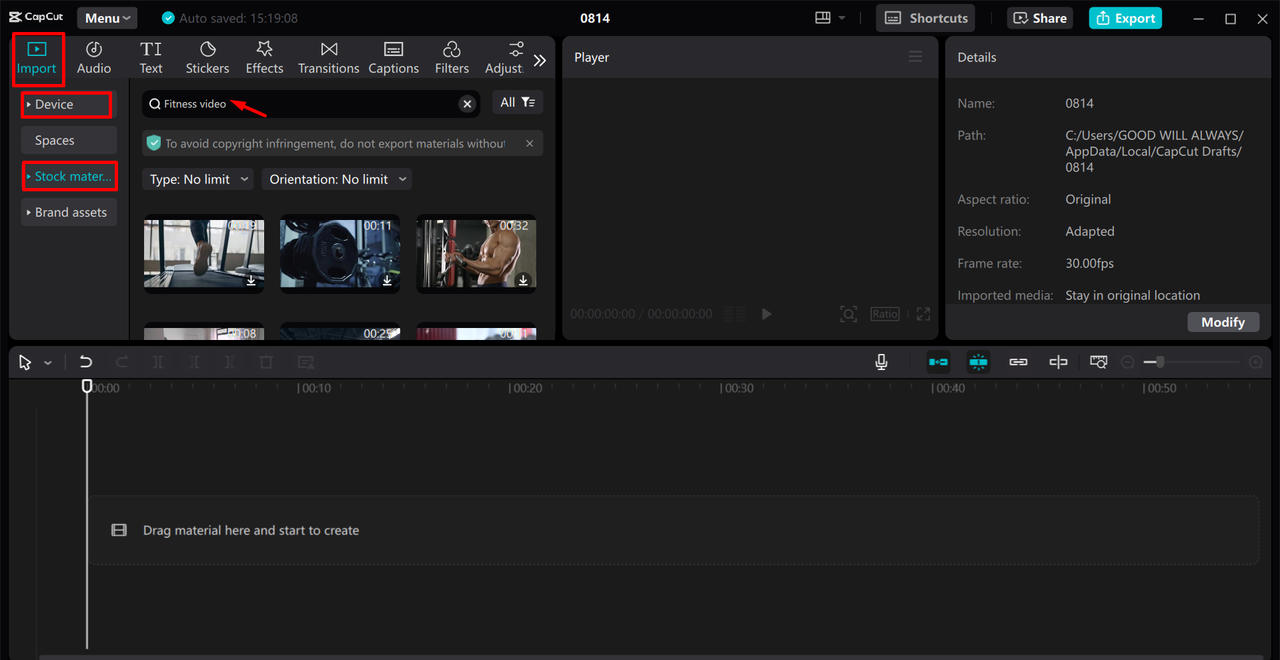Select the Filters tab icon
Image resolution: width=1280 pixels, height=660 pixels.
click(x=451, y=58)
